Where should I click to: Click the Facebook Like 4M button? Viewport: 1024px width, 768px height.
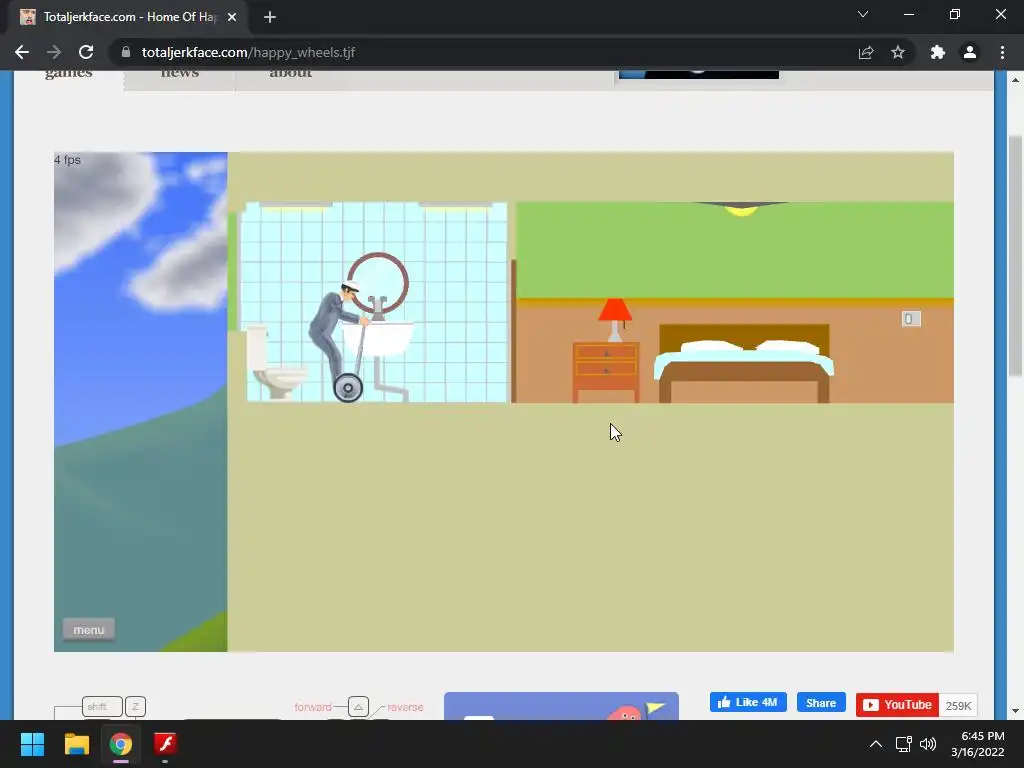pyautogui.click(x=748, y=703)
